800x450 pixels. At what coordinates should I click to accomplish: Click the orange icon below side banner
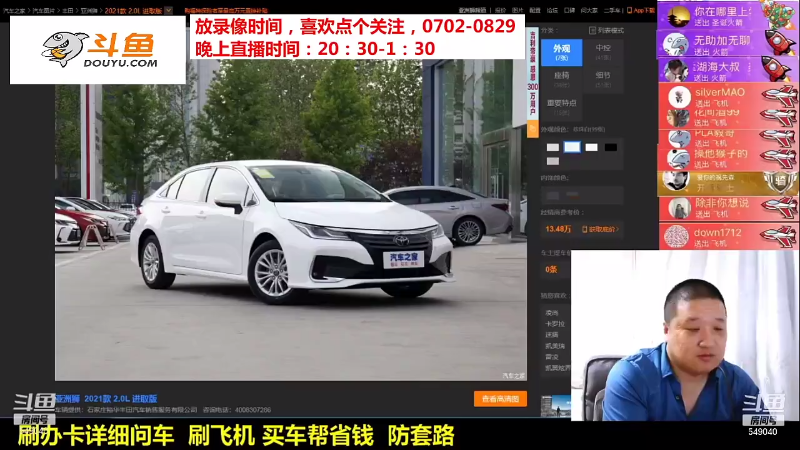pyautogui.click(x=532, y=129)
